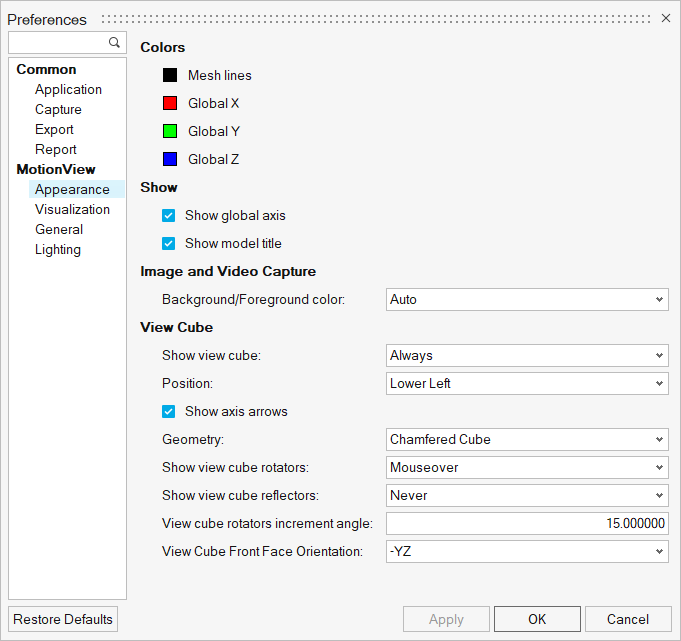
Task: Open the Global X red color swatch
Action: tap(170, 103)
